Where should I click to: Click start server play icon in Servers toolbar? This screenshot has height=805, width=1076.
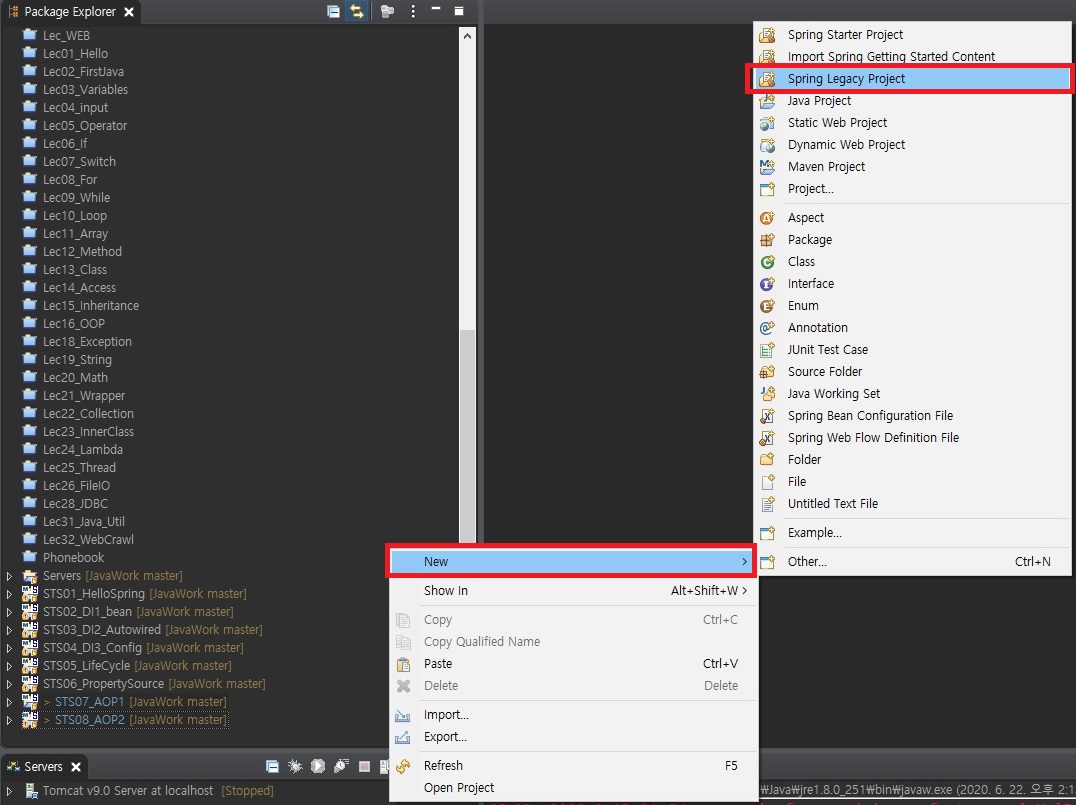[x=318, y=766]
